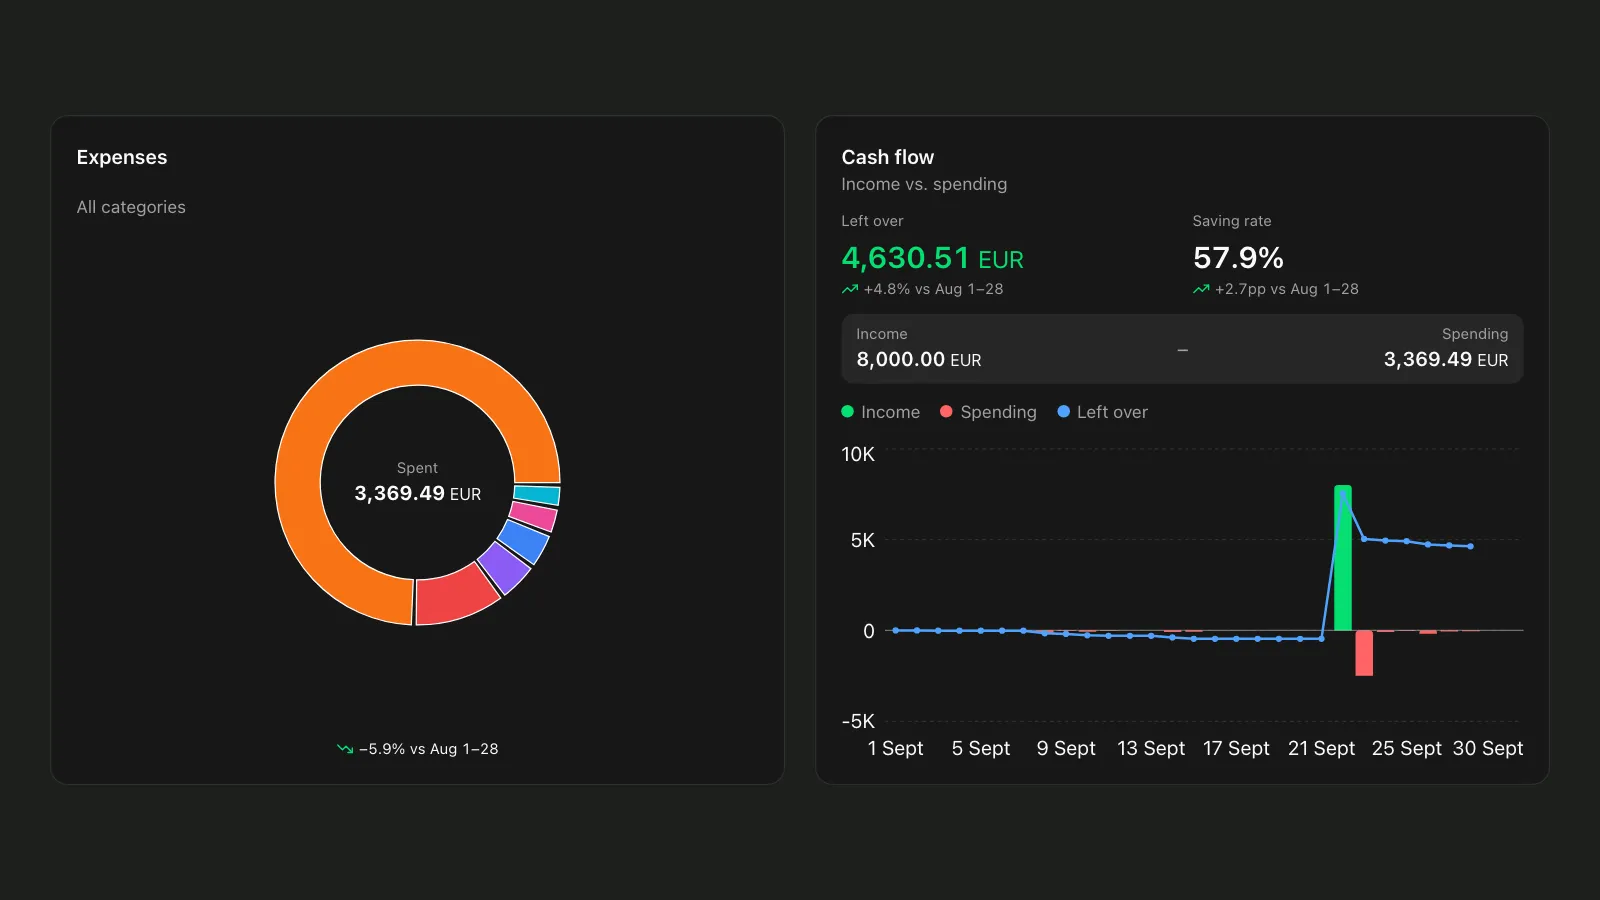Click the pink donut chart segment
1600x900 pixels.
click(x=535, y=516)
